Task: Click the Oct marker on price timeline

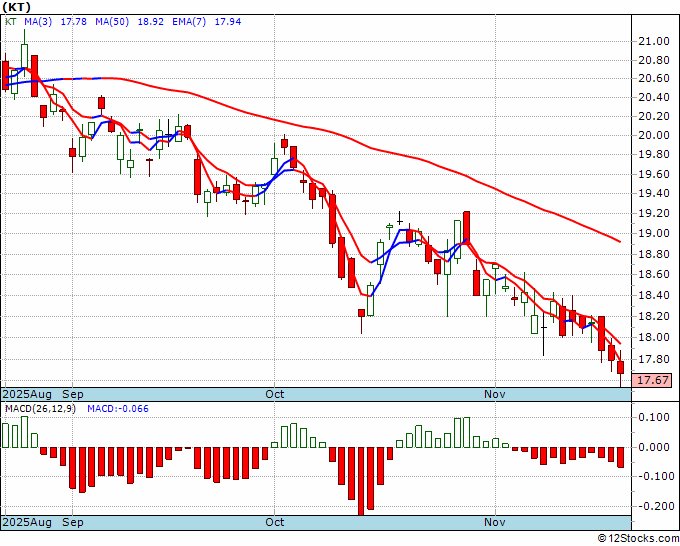Action: 275,394
